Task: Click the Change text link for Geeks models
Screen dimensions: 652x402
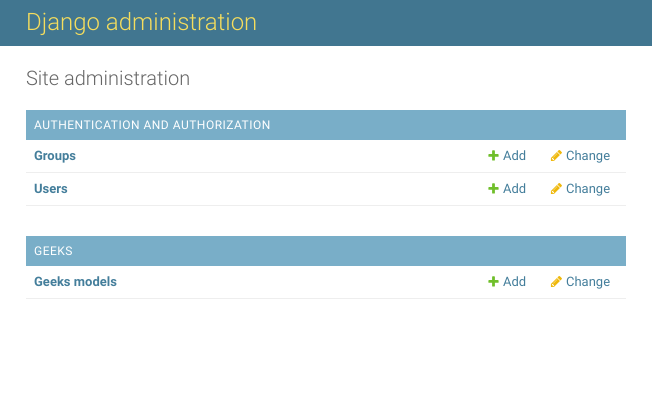Action: pyautogui.click(x=588, y=281)
